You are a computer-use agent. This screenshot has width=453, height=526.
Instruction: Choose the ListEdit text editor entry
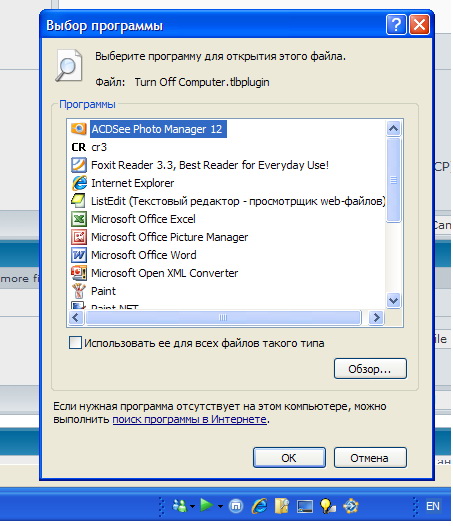click(x=238, y=201)
